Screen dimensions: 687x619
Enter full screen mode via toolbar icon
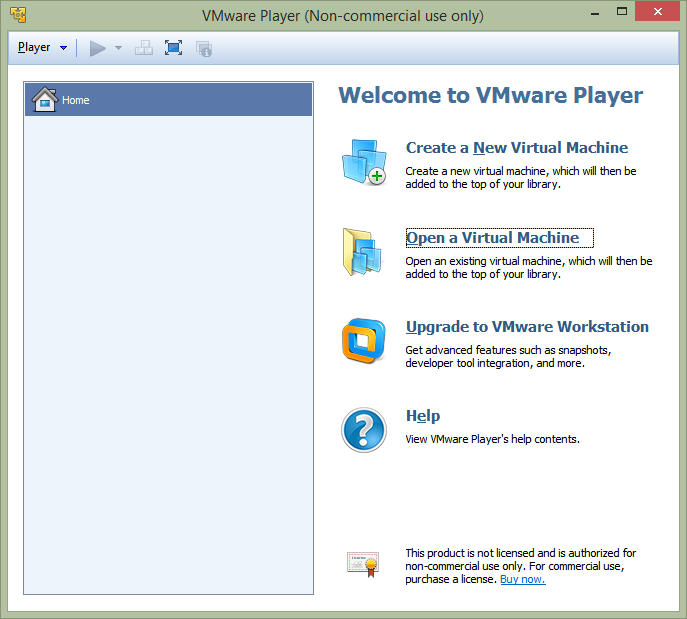tap(174, 48)
